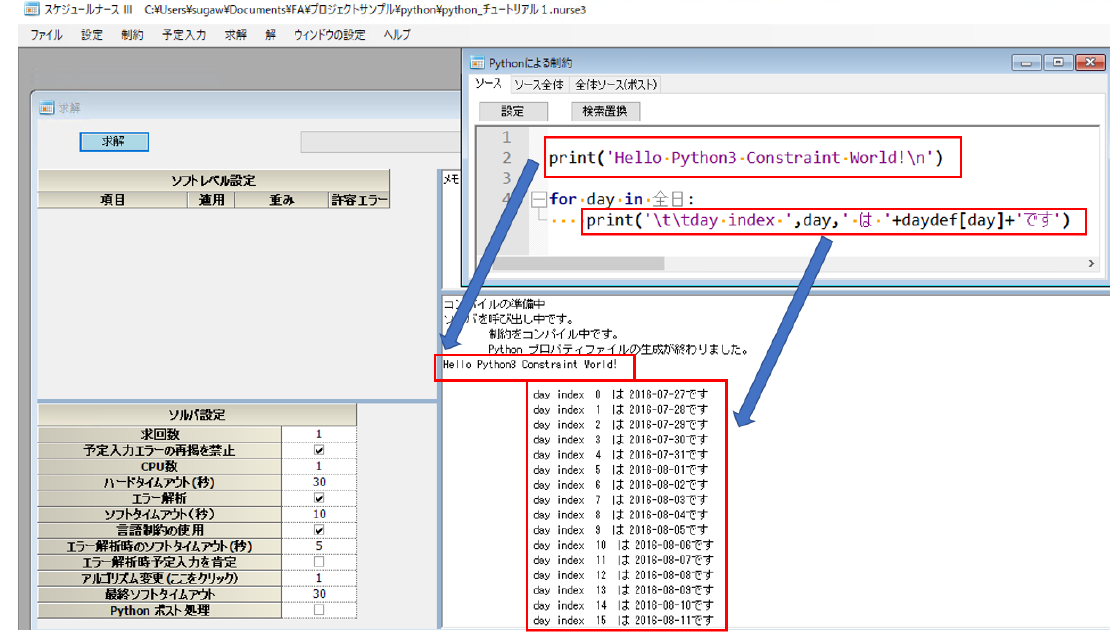Click the 'for day in 全日:' code line
Image resolution: width=1110 pixels, height=640 pixels.
tap(622, 200)
